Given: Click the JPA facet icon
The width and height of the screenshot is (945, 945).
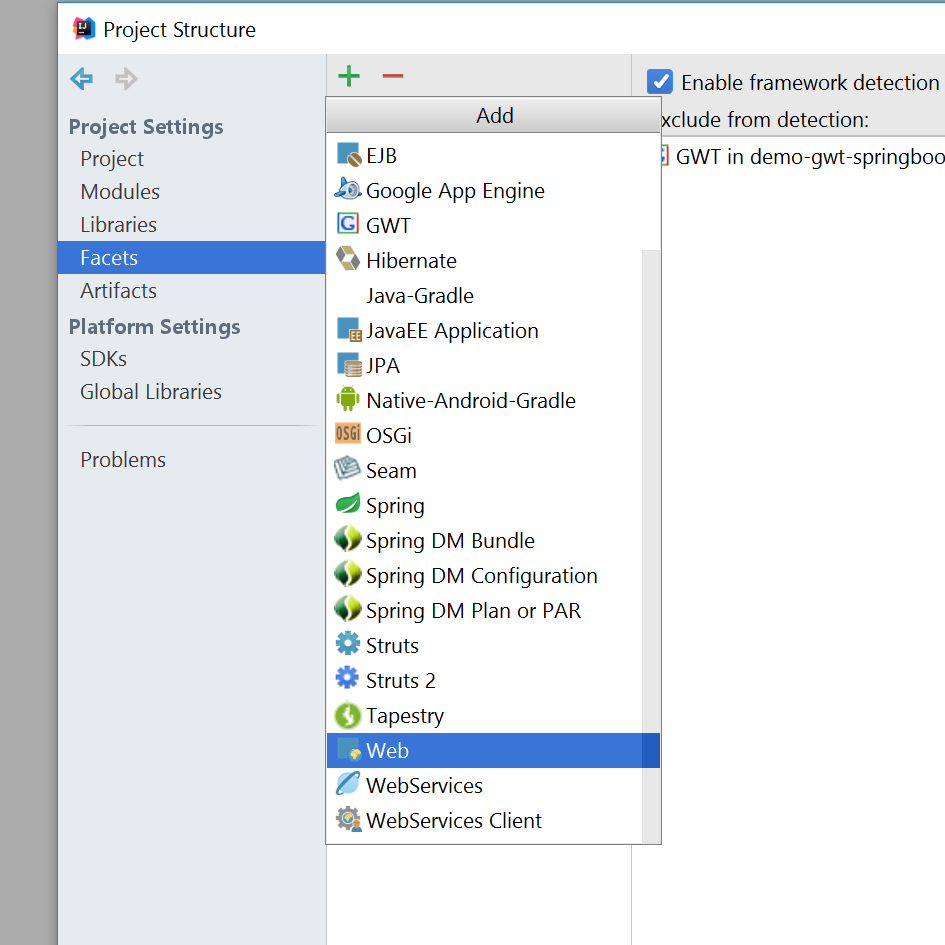Looking at the screenshot, I should point(348,365).
